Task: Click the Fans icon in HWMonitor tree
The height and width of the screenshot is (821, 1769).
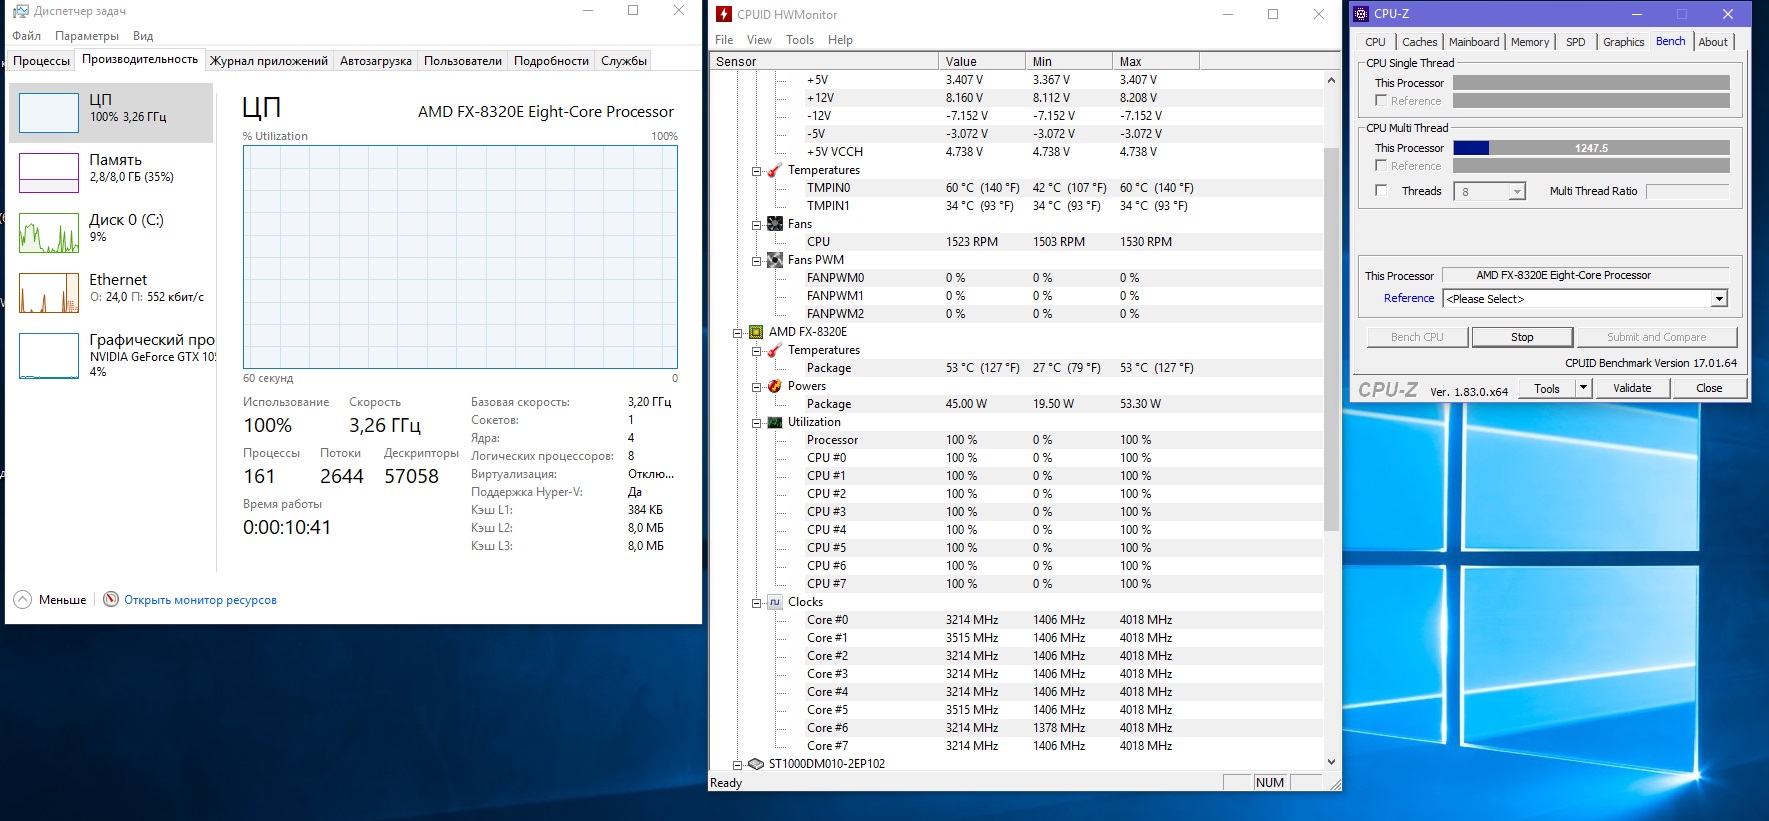Action: (x=775, y=224)
